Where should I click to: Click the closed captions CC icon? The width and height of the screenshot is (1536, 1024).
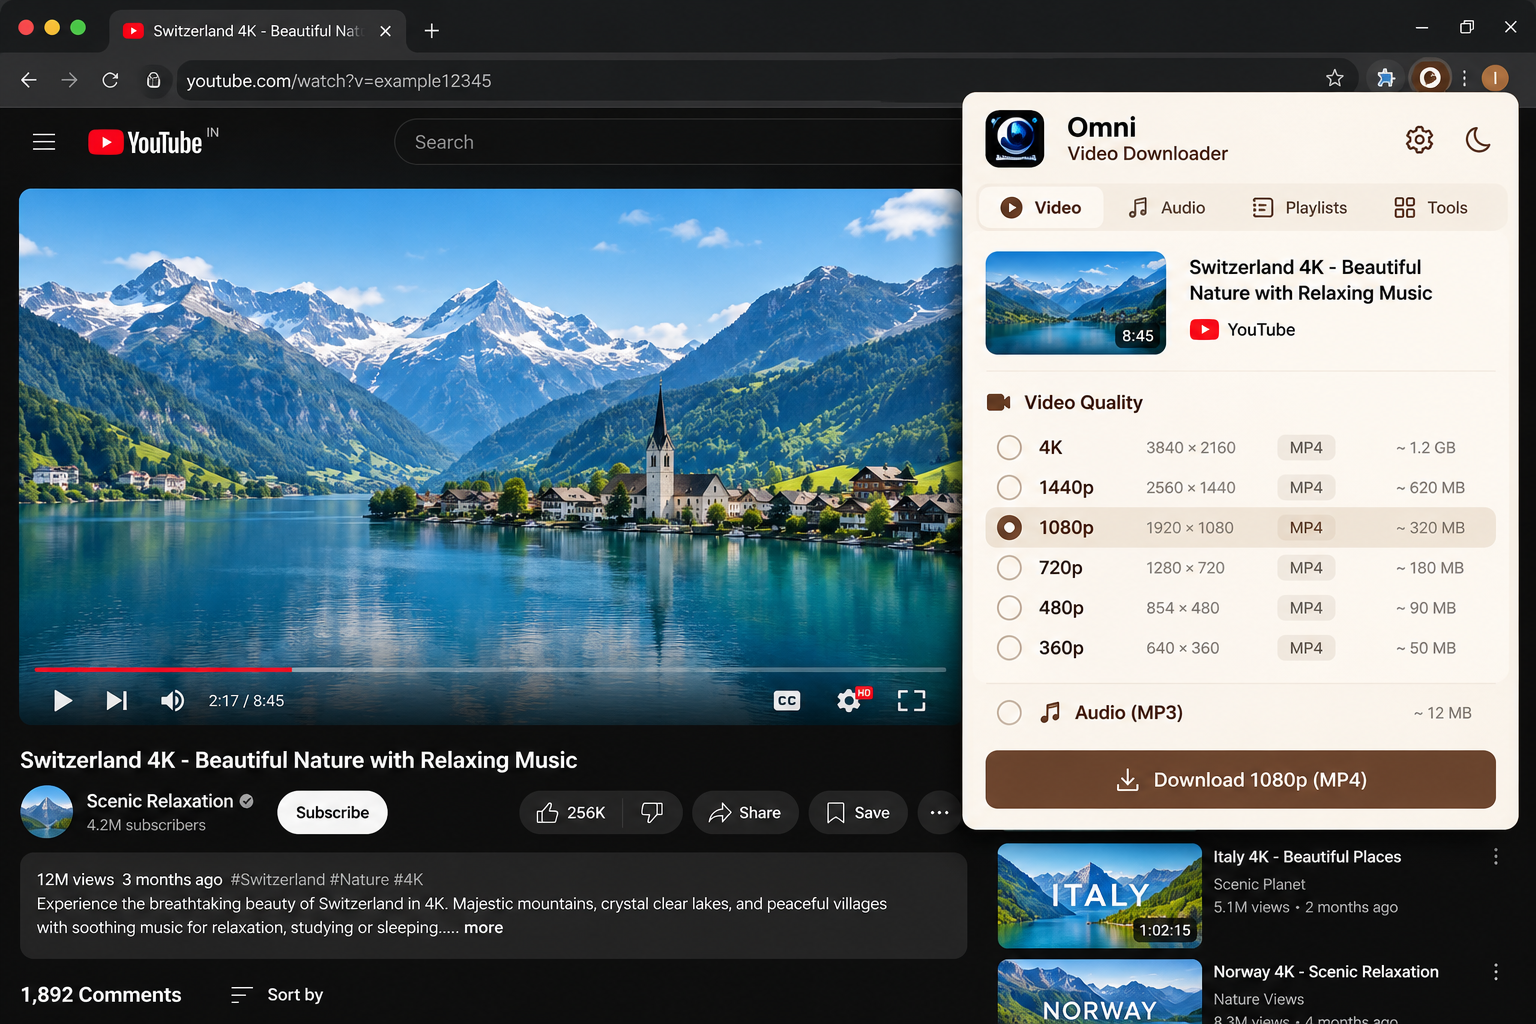[787, 701]
